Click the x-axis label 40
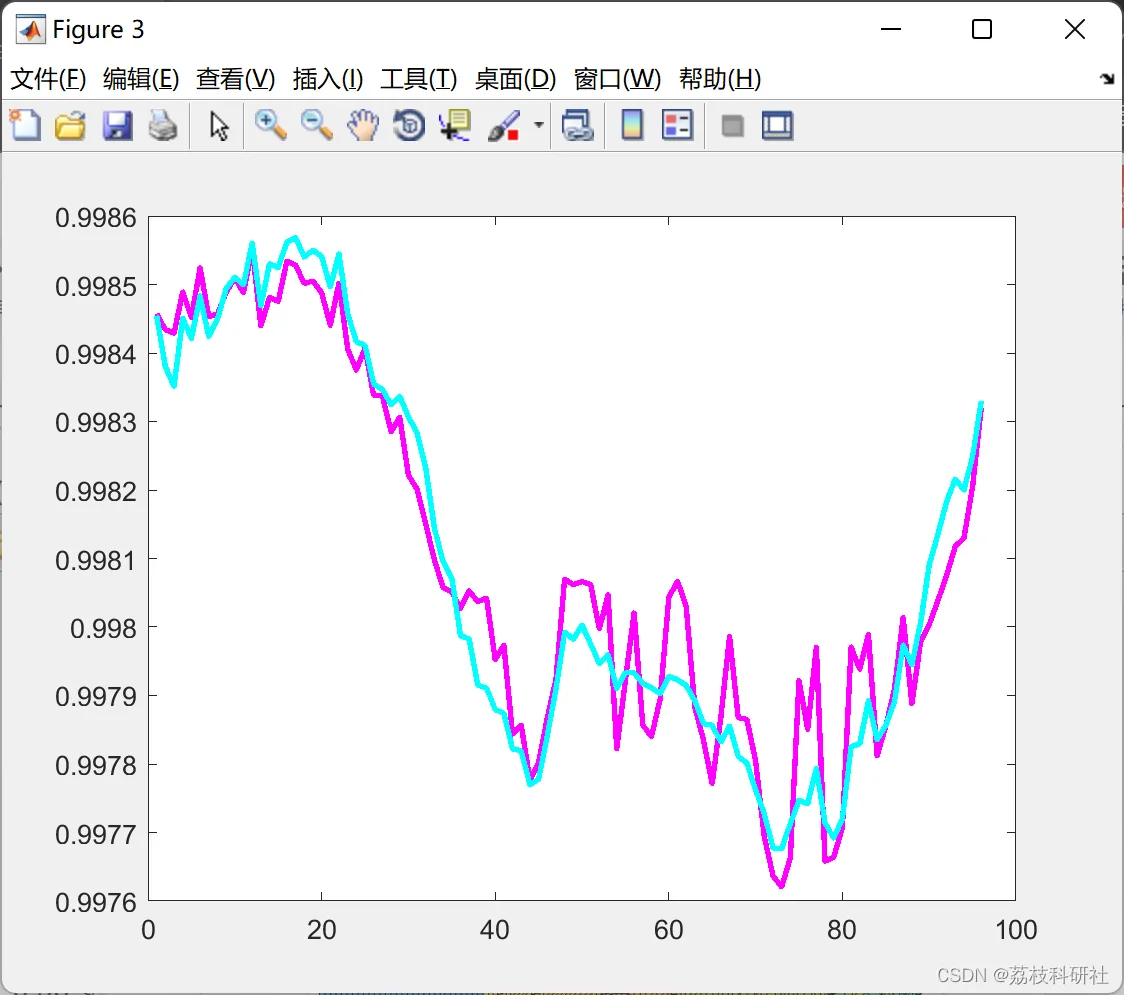Screen dimensions: 1124x995 (x=495, y=930)
